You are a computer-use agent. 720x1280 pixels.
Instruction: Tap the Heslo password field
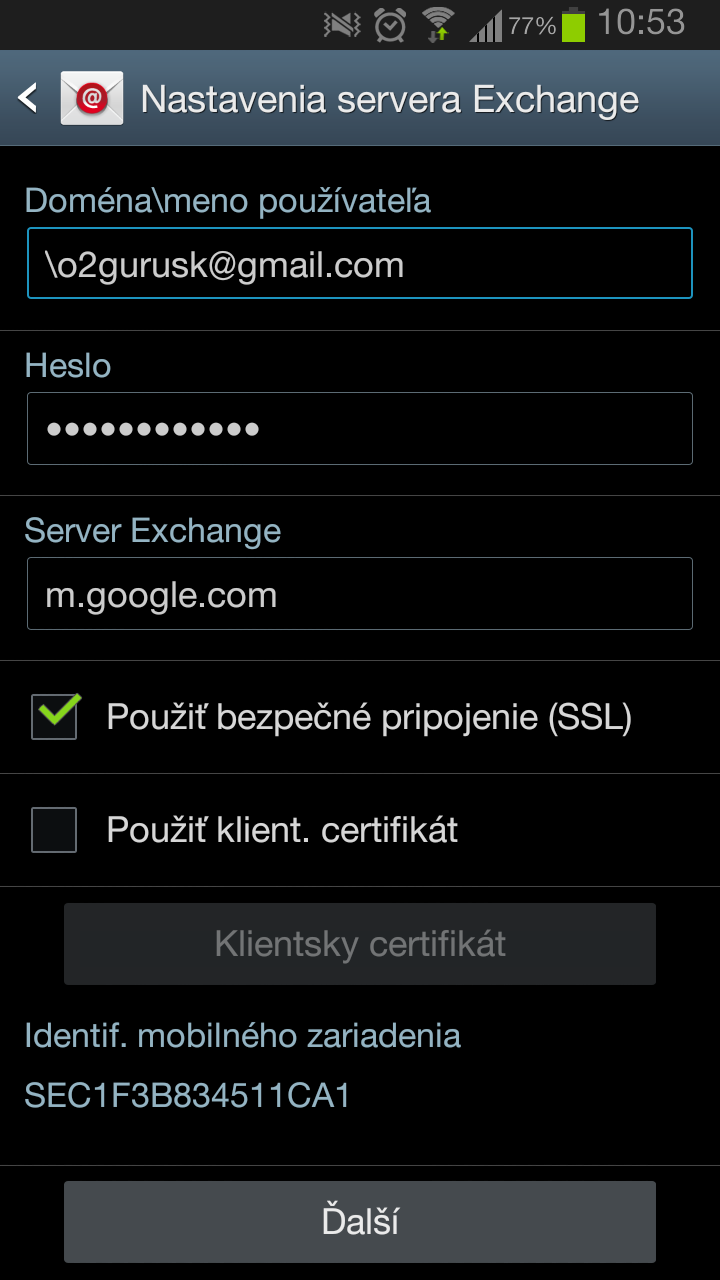[360, 429]
